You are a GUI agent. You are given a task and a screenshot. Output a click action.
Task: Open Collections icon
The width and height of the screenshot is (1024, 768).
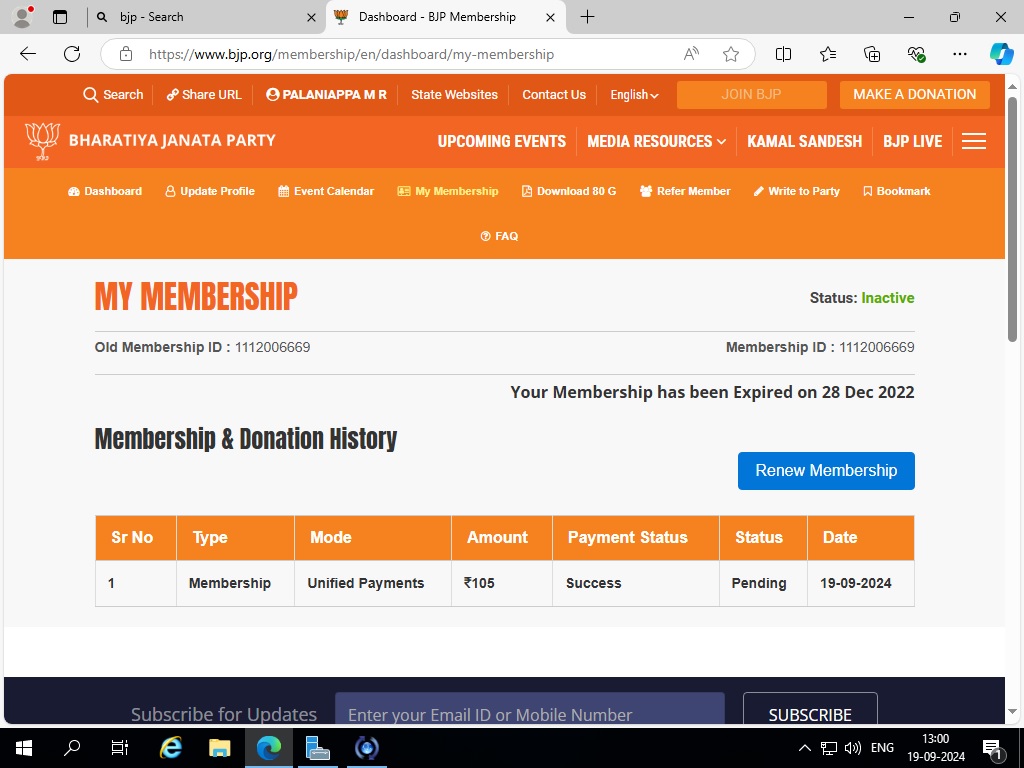(x=872, y=54)
